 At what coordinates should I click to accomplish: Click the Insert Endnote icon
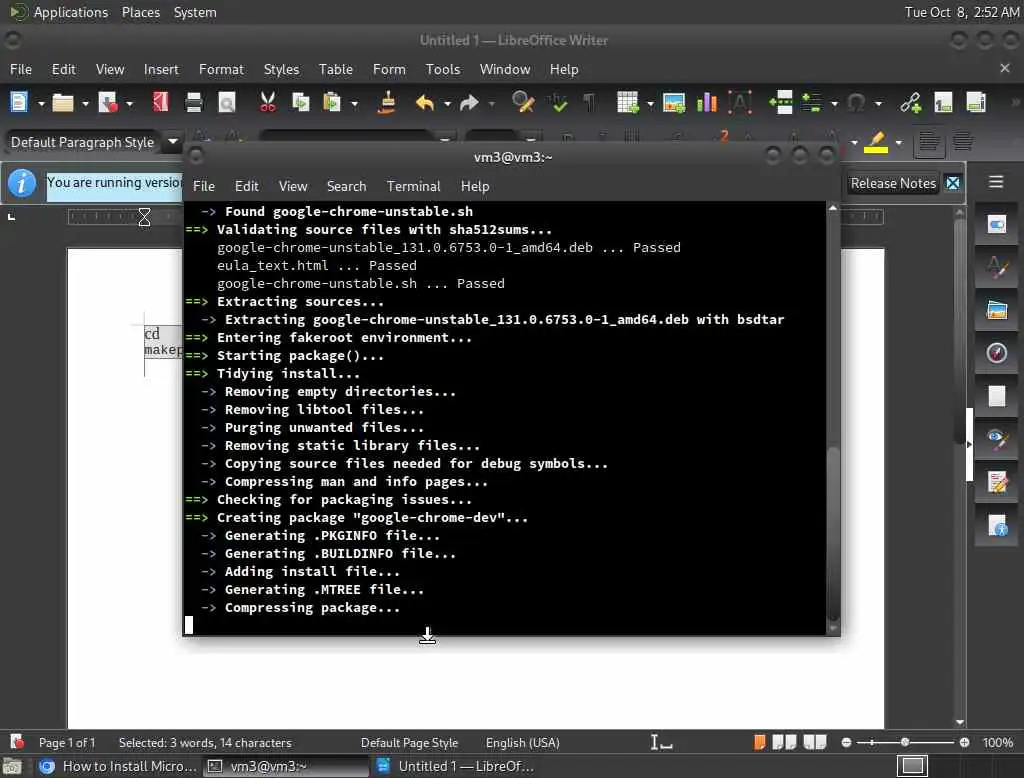pos(976,103)
